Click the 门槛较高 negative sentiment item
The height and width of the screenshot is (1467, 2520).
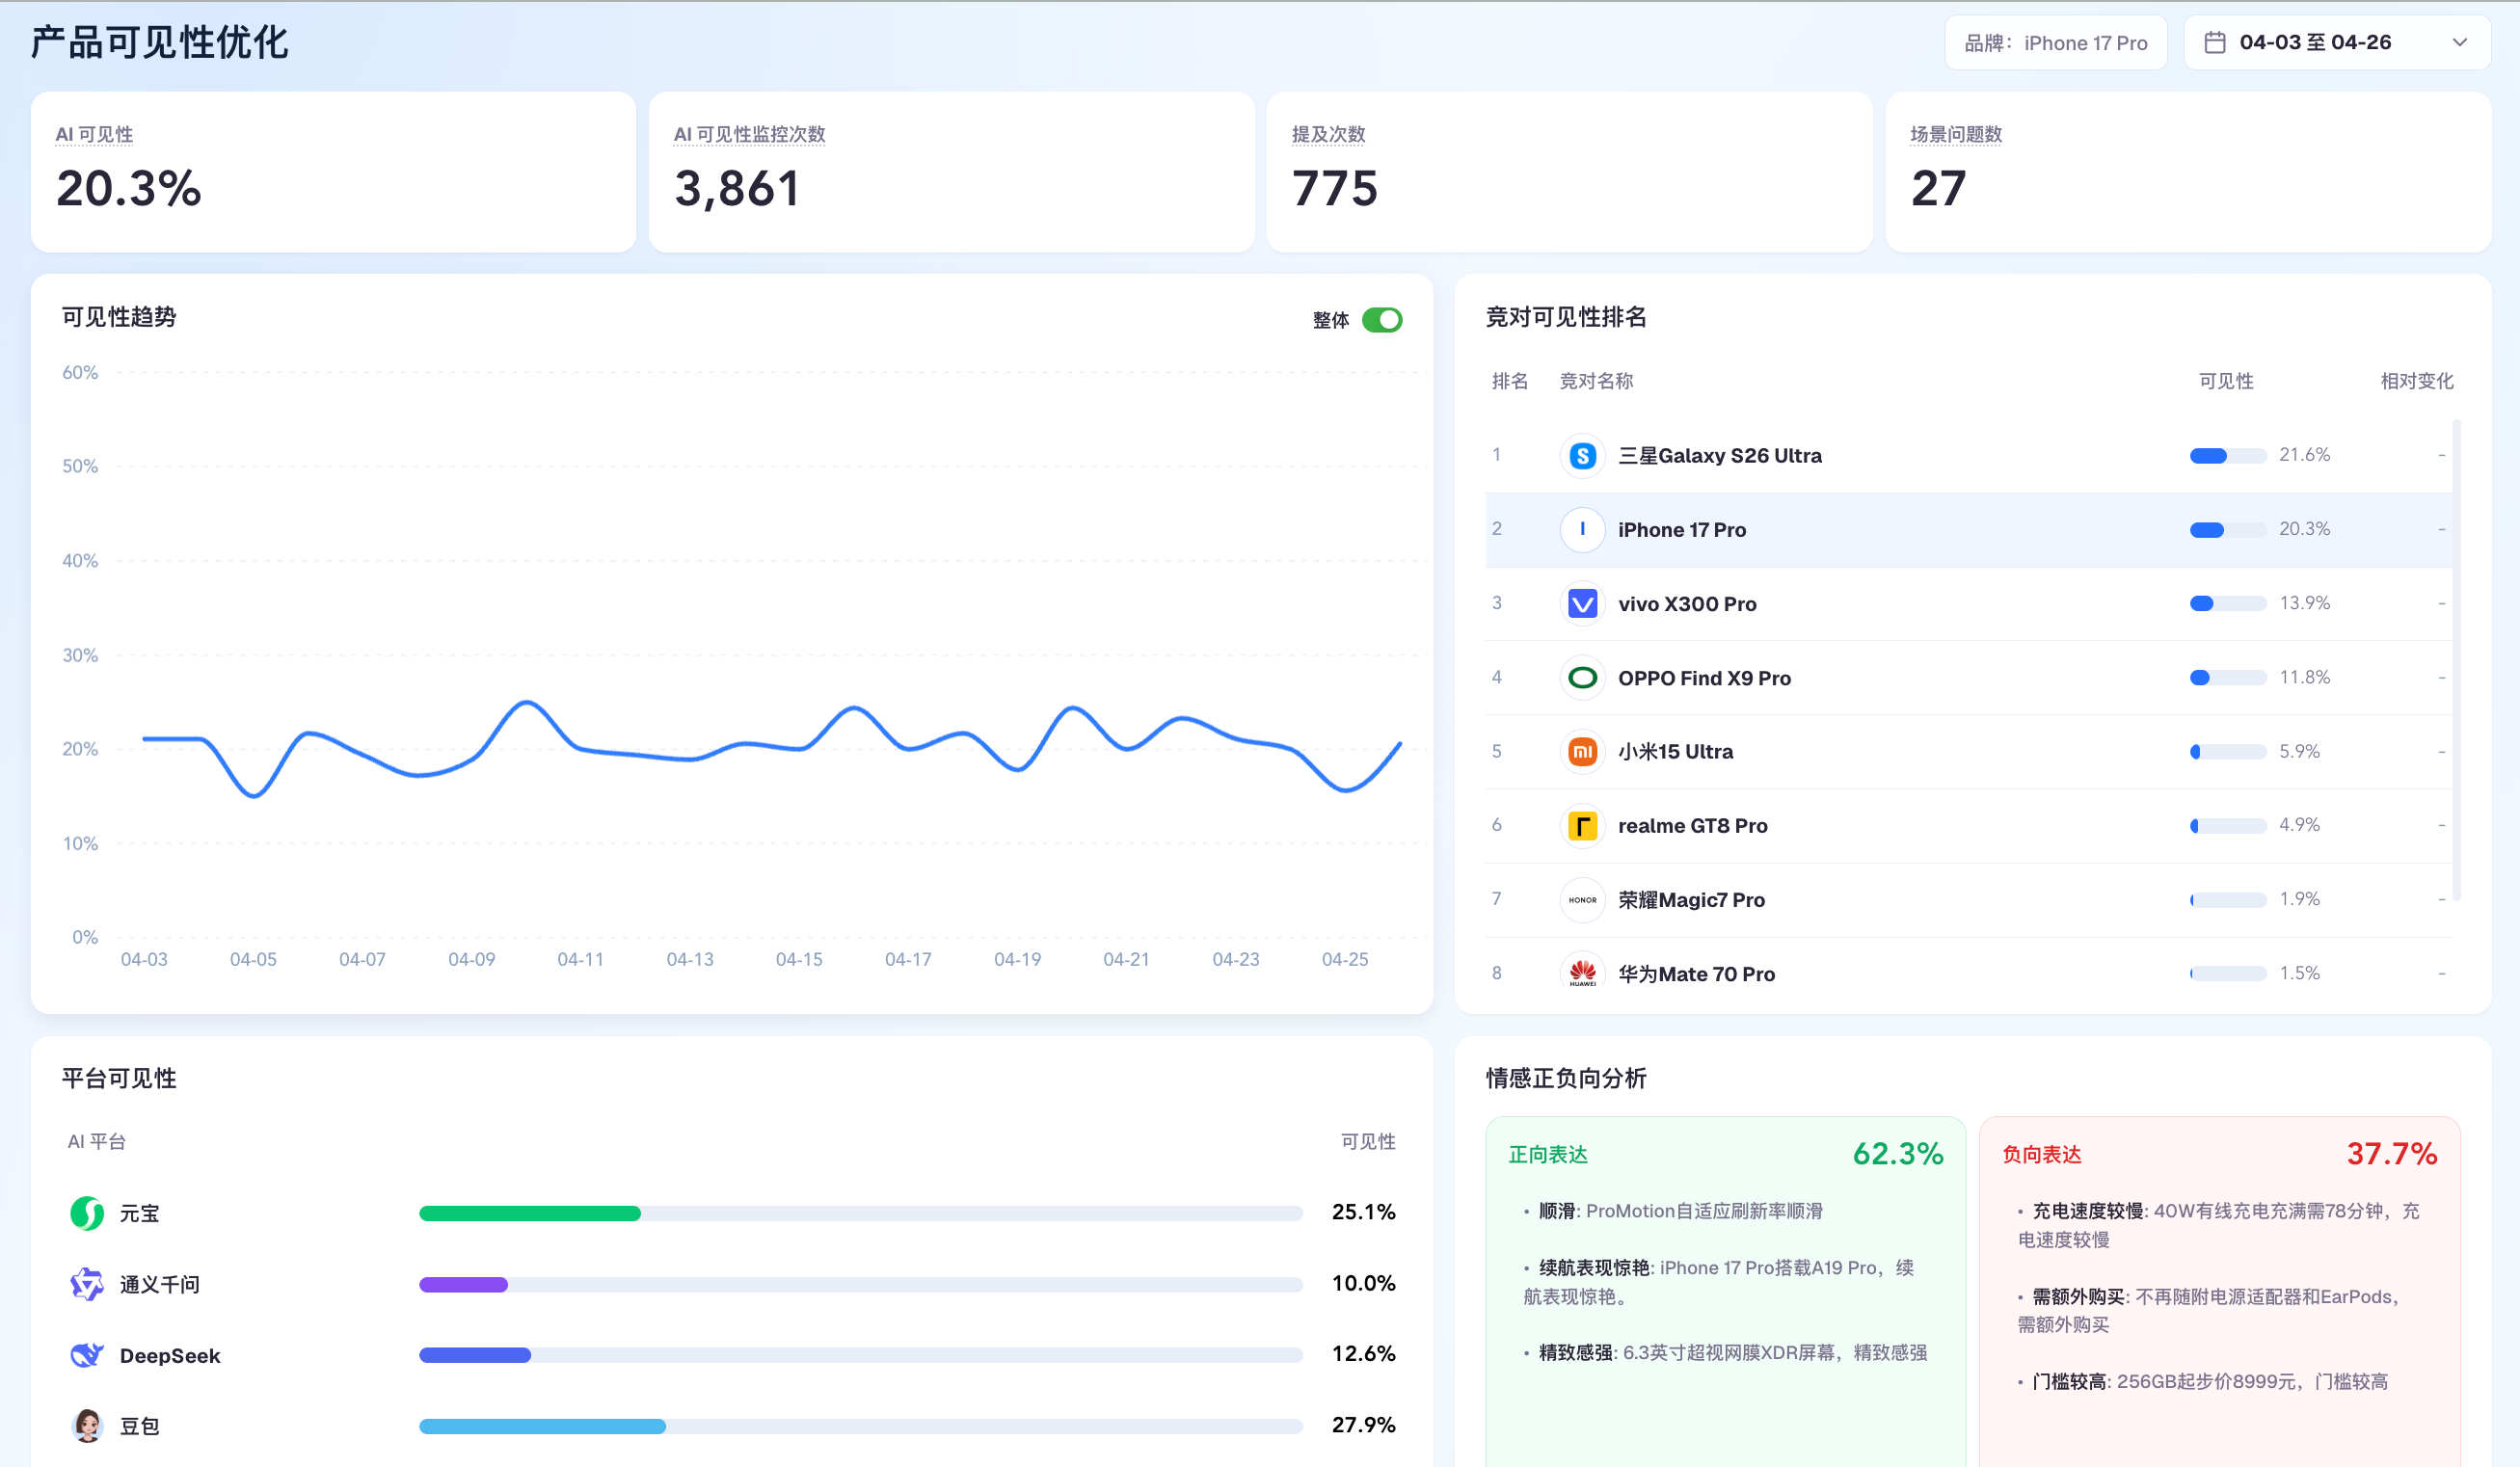click(2203, 1381)
